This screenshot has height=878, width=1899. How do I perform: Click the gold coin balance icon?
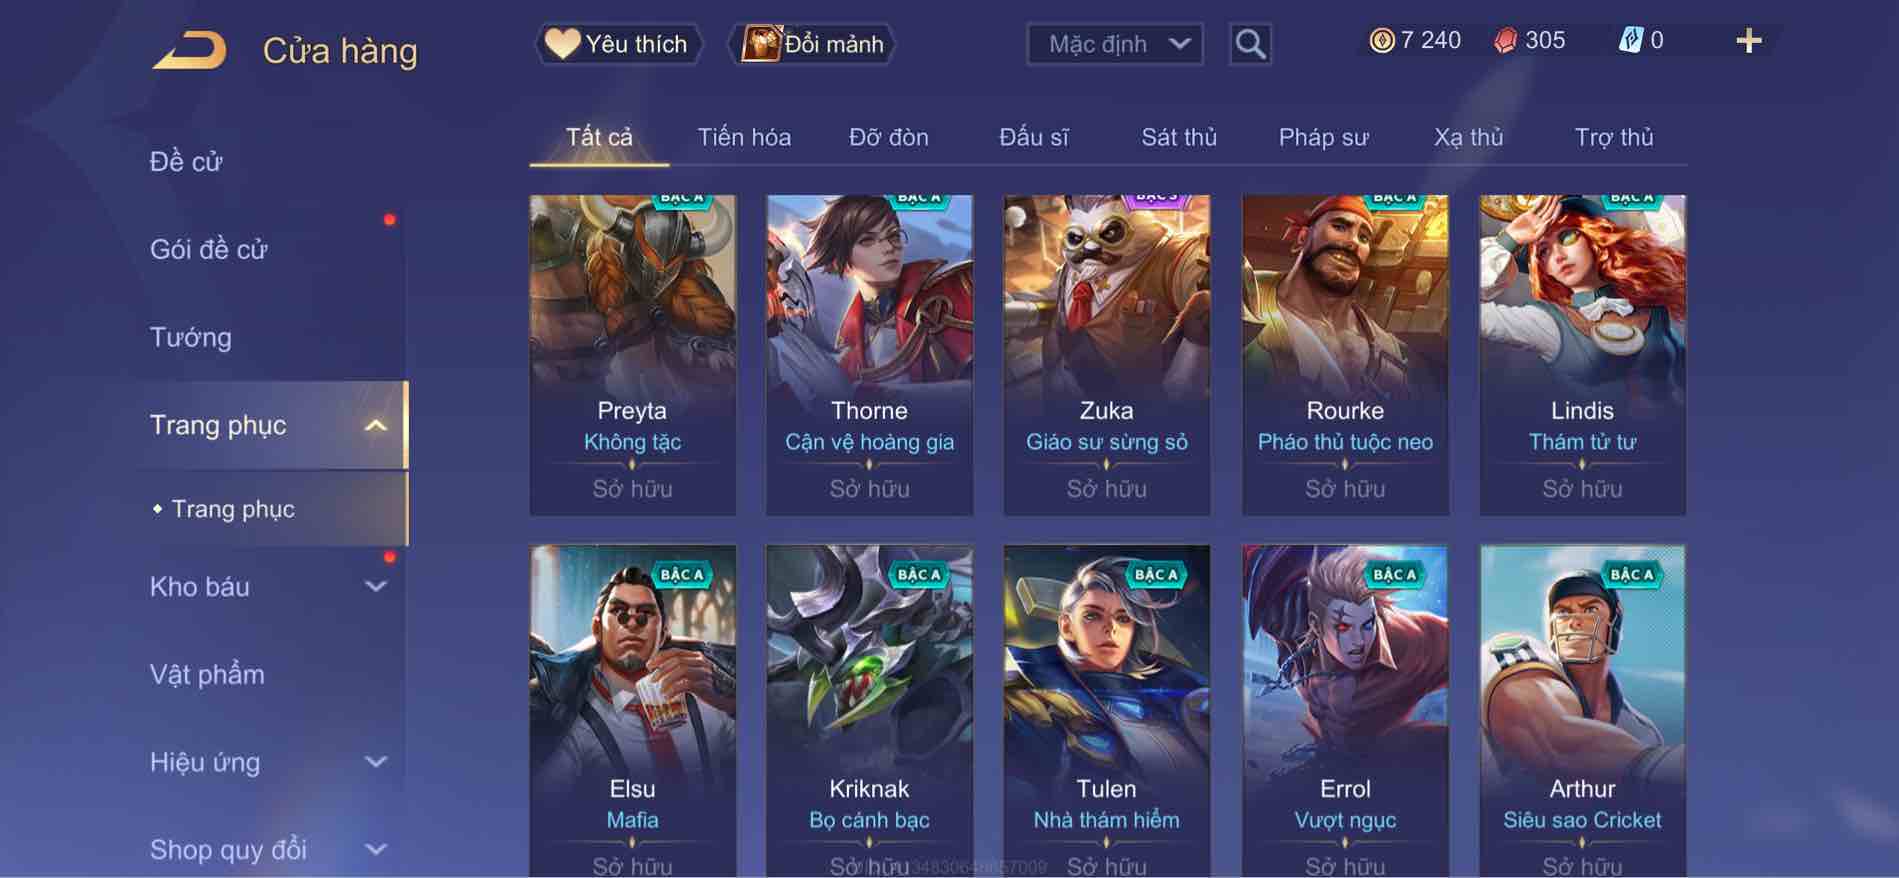pyautogui.click(x=1381, y=40)
